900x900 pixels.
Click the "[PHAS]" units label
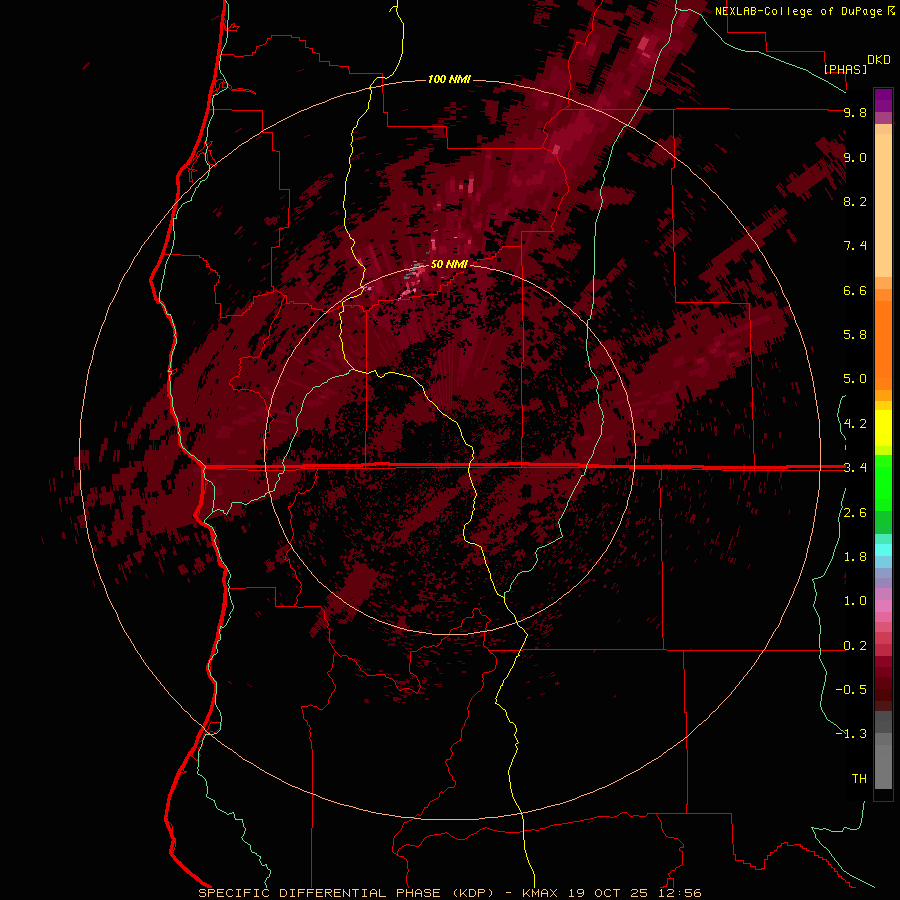[x=845, y=69]
